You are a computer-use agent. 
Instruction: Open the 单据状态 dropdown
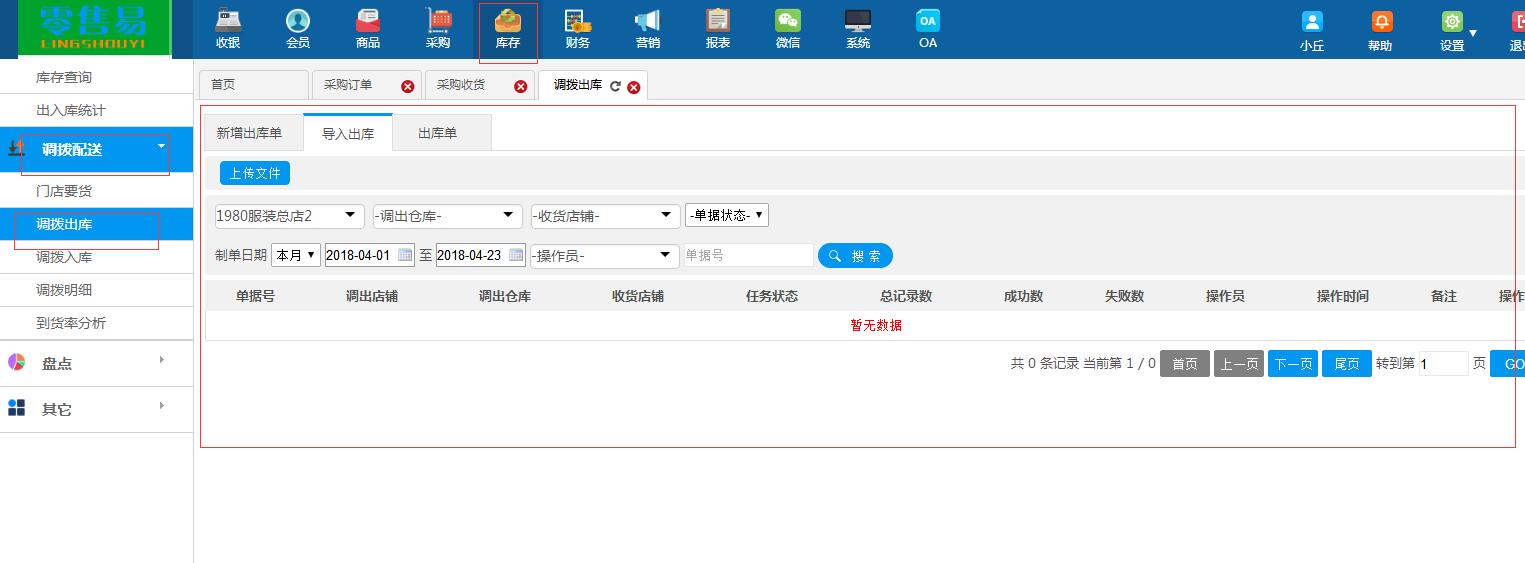726,216
